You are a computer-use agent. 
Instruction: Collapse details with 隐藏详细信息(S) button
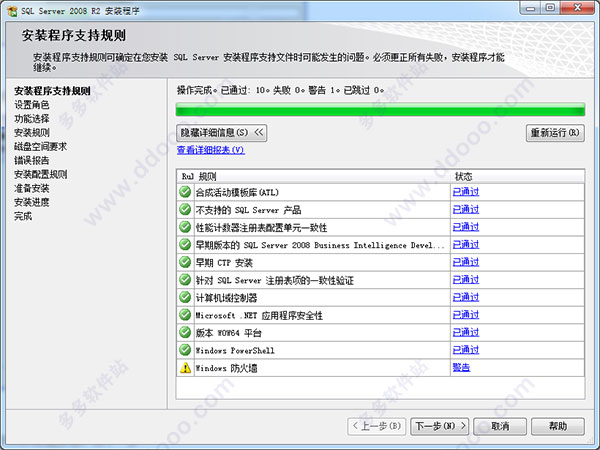point(222,133)
